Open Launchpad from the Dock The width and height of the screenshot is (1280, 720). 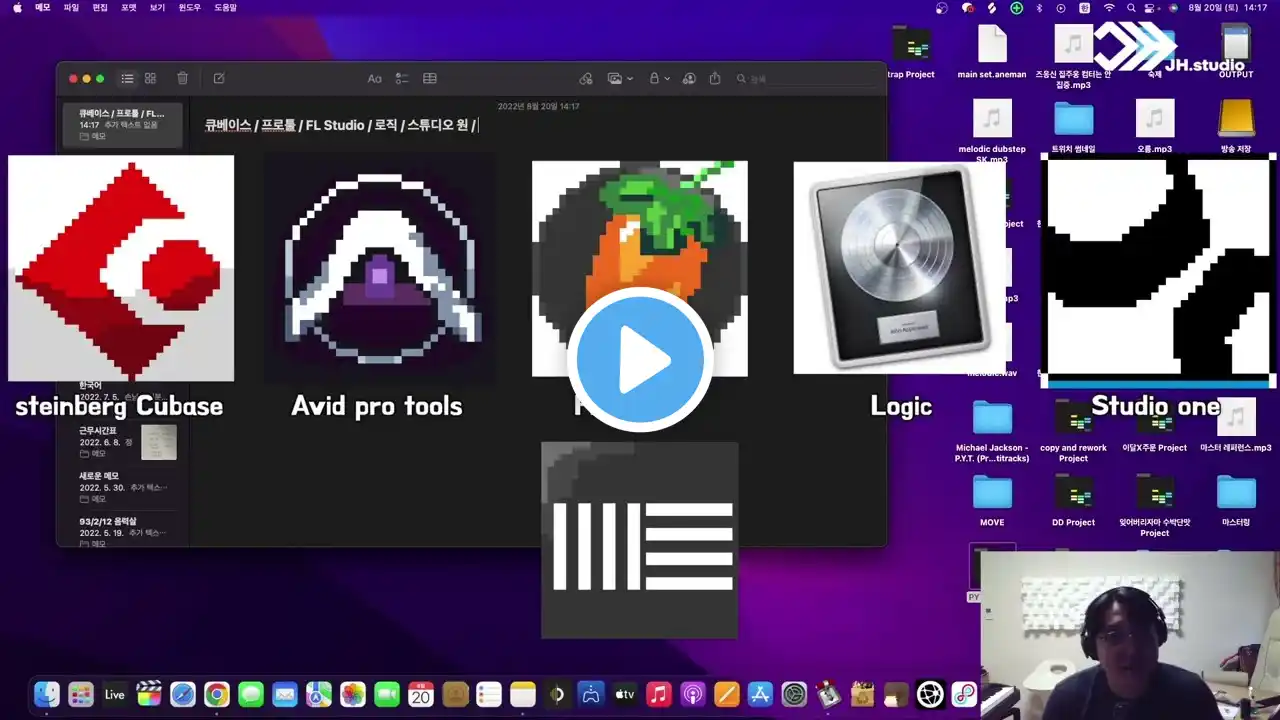click(80, 694)
